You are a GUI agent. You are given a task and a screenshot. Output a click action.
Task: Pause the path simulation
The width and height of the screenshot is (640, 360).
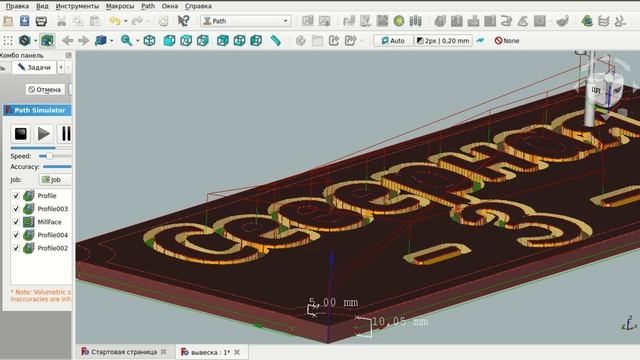tap(65, 133)
